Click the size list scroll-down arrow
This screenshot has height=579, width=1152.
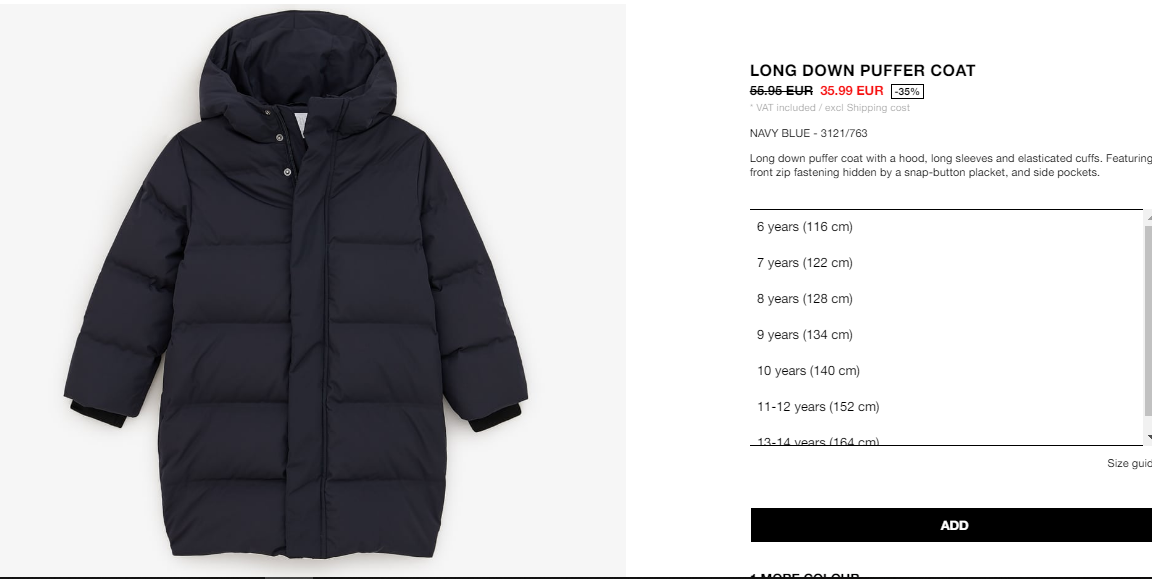pos(1148,438)
